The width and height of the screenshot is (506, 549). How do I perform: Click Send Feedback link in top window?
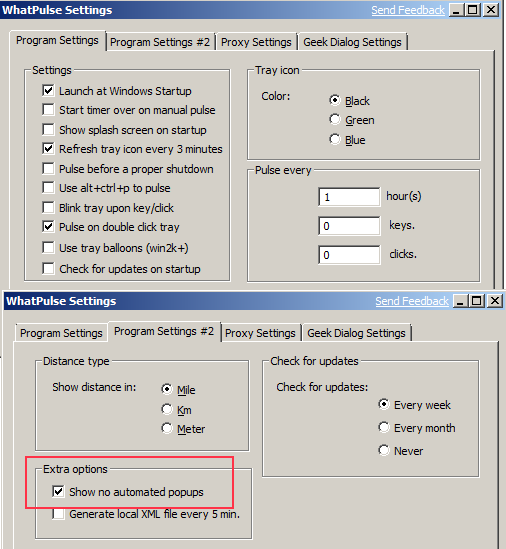click(408, 10)
